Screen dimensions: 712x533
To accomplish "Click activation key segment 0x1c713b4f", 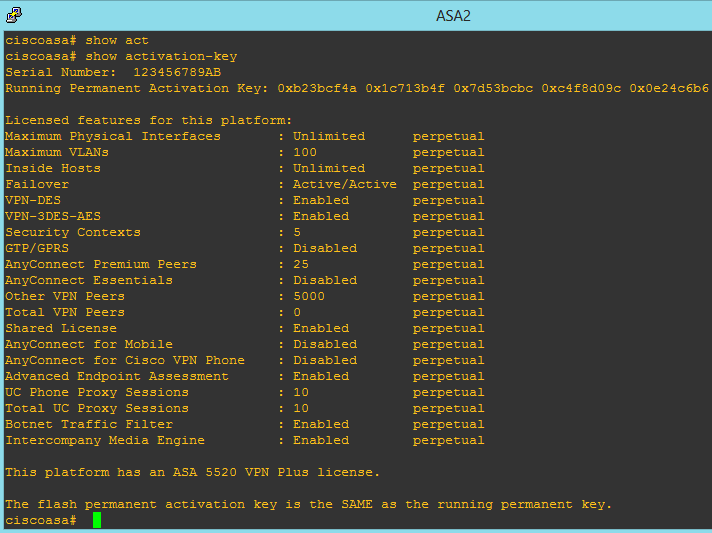I will [x=405, y=88].
